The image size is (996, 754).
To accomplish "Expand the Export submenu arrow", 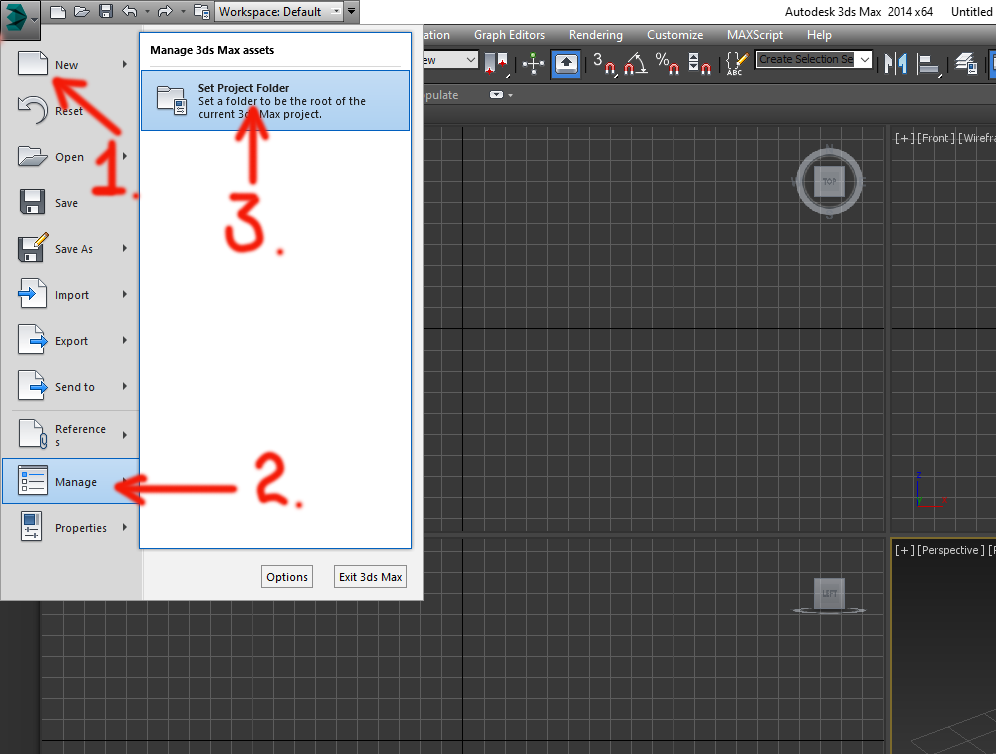I will [x=125, y=340].
